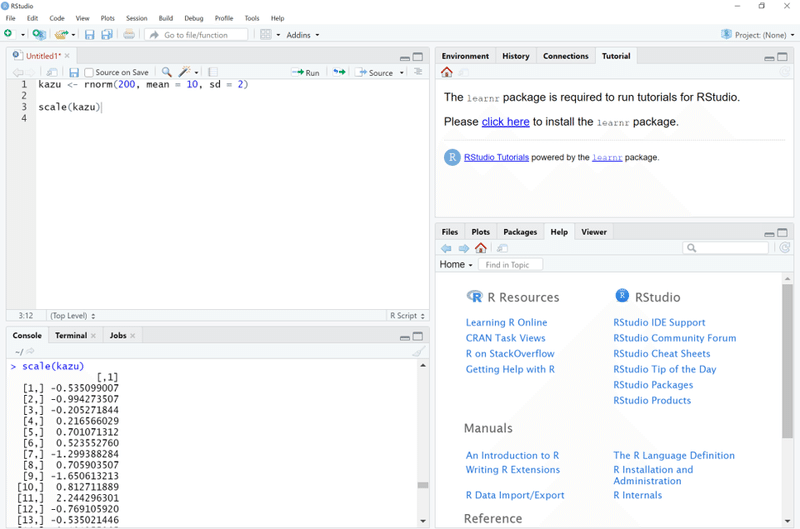
Task: Open the Addins dropdown
Action: click(303, 35)
